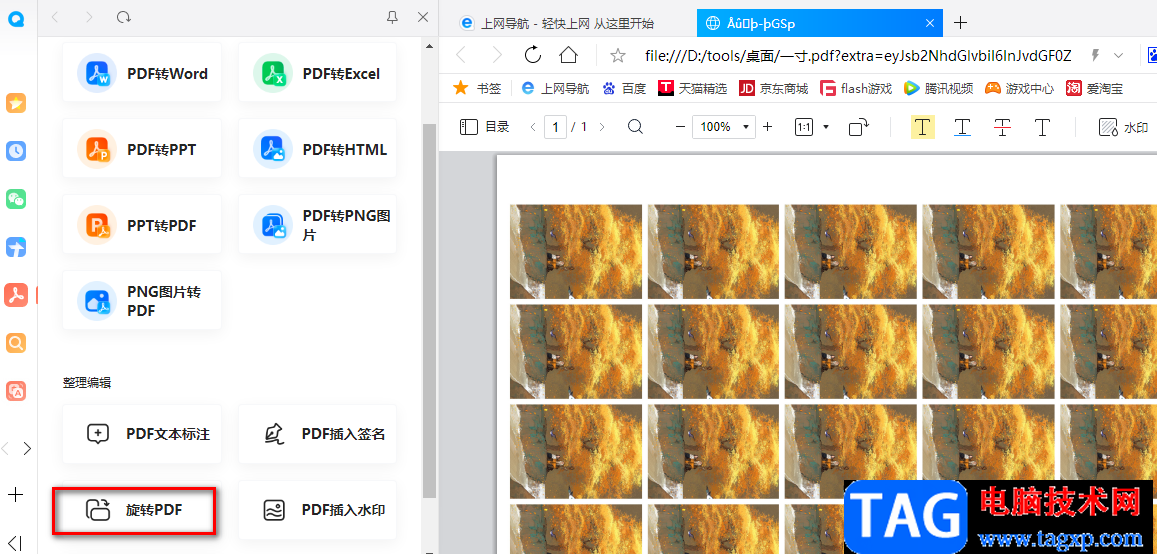
Task: Open the PDF转HTML converter
Action: (317, 149)
